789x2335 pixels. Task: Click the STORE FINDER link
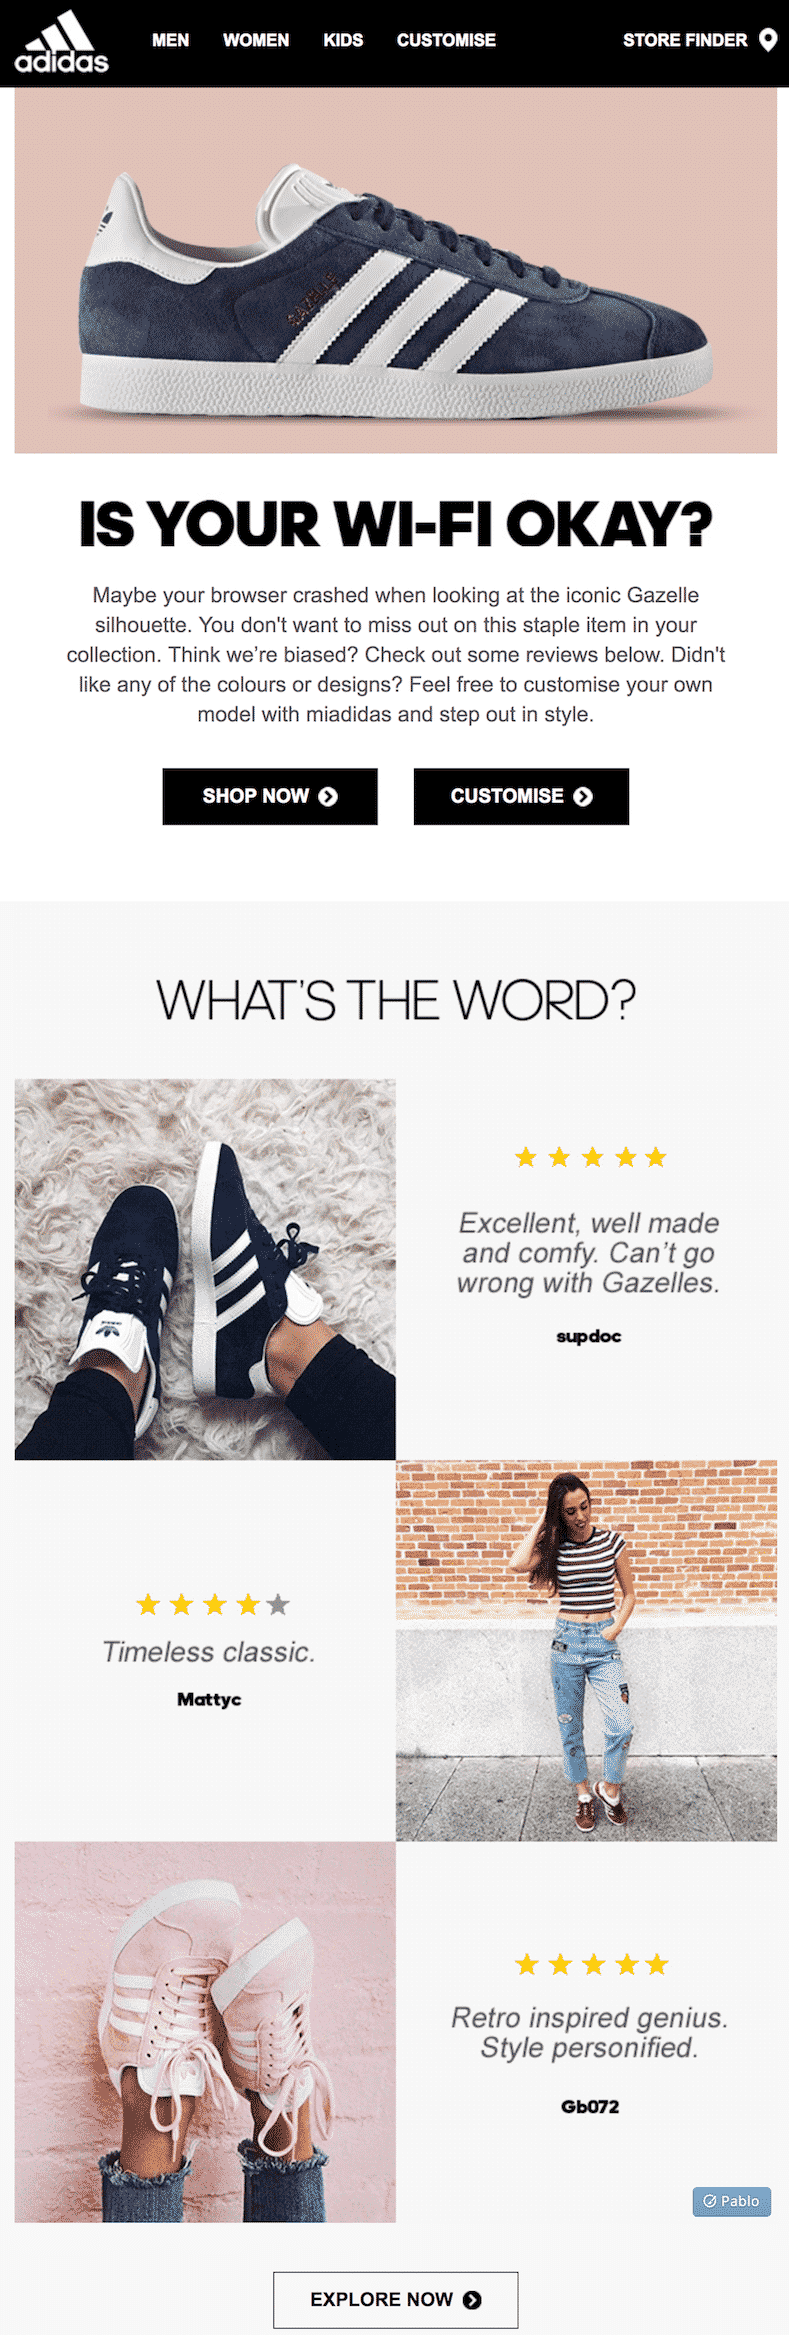click(x=685, y=40)
